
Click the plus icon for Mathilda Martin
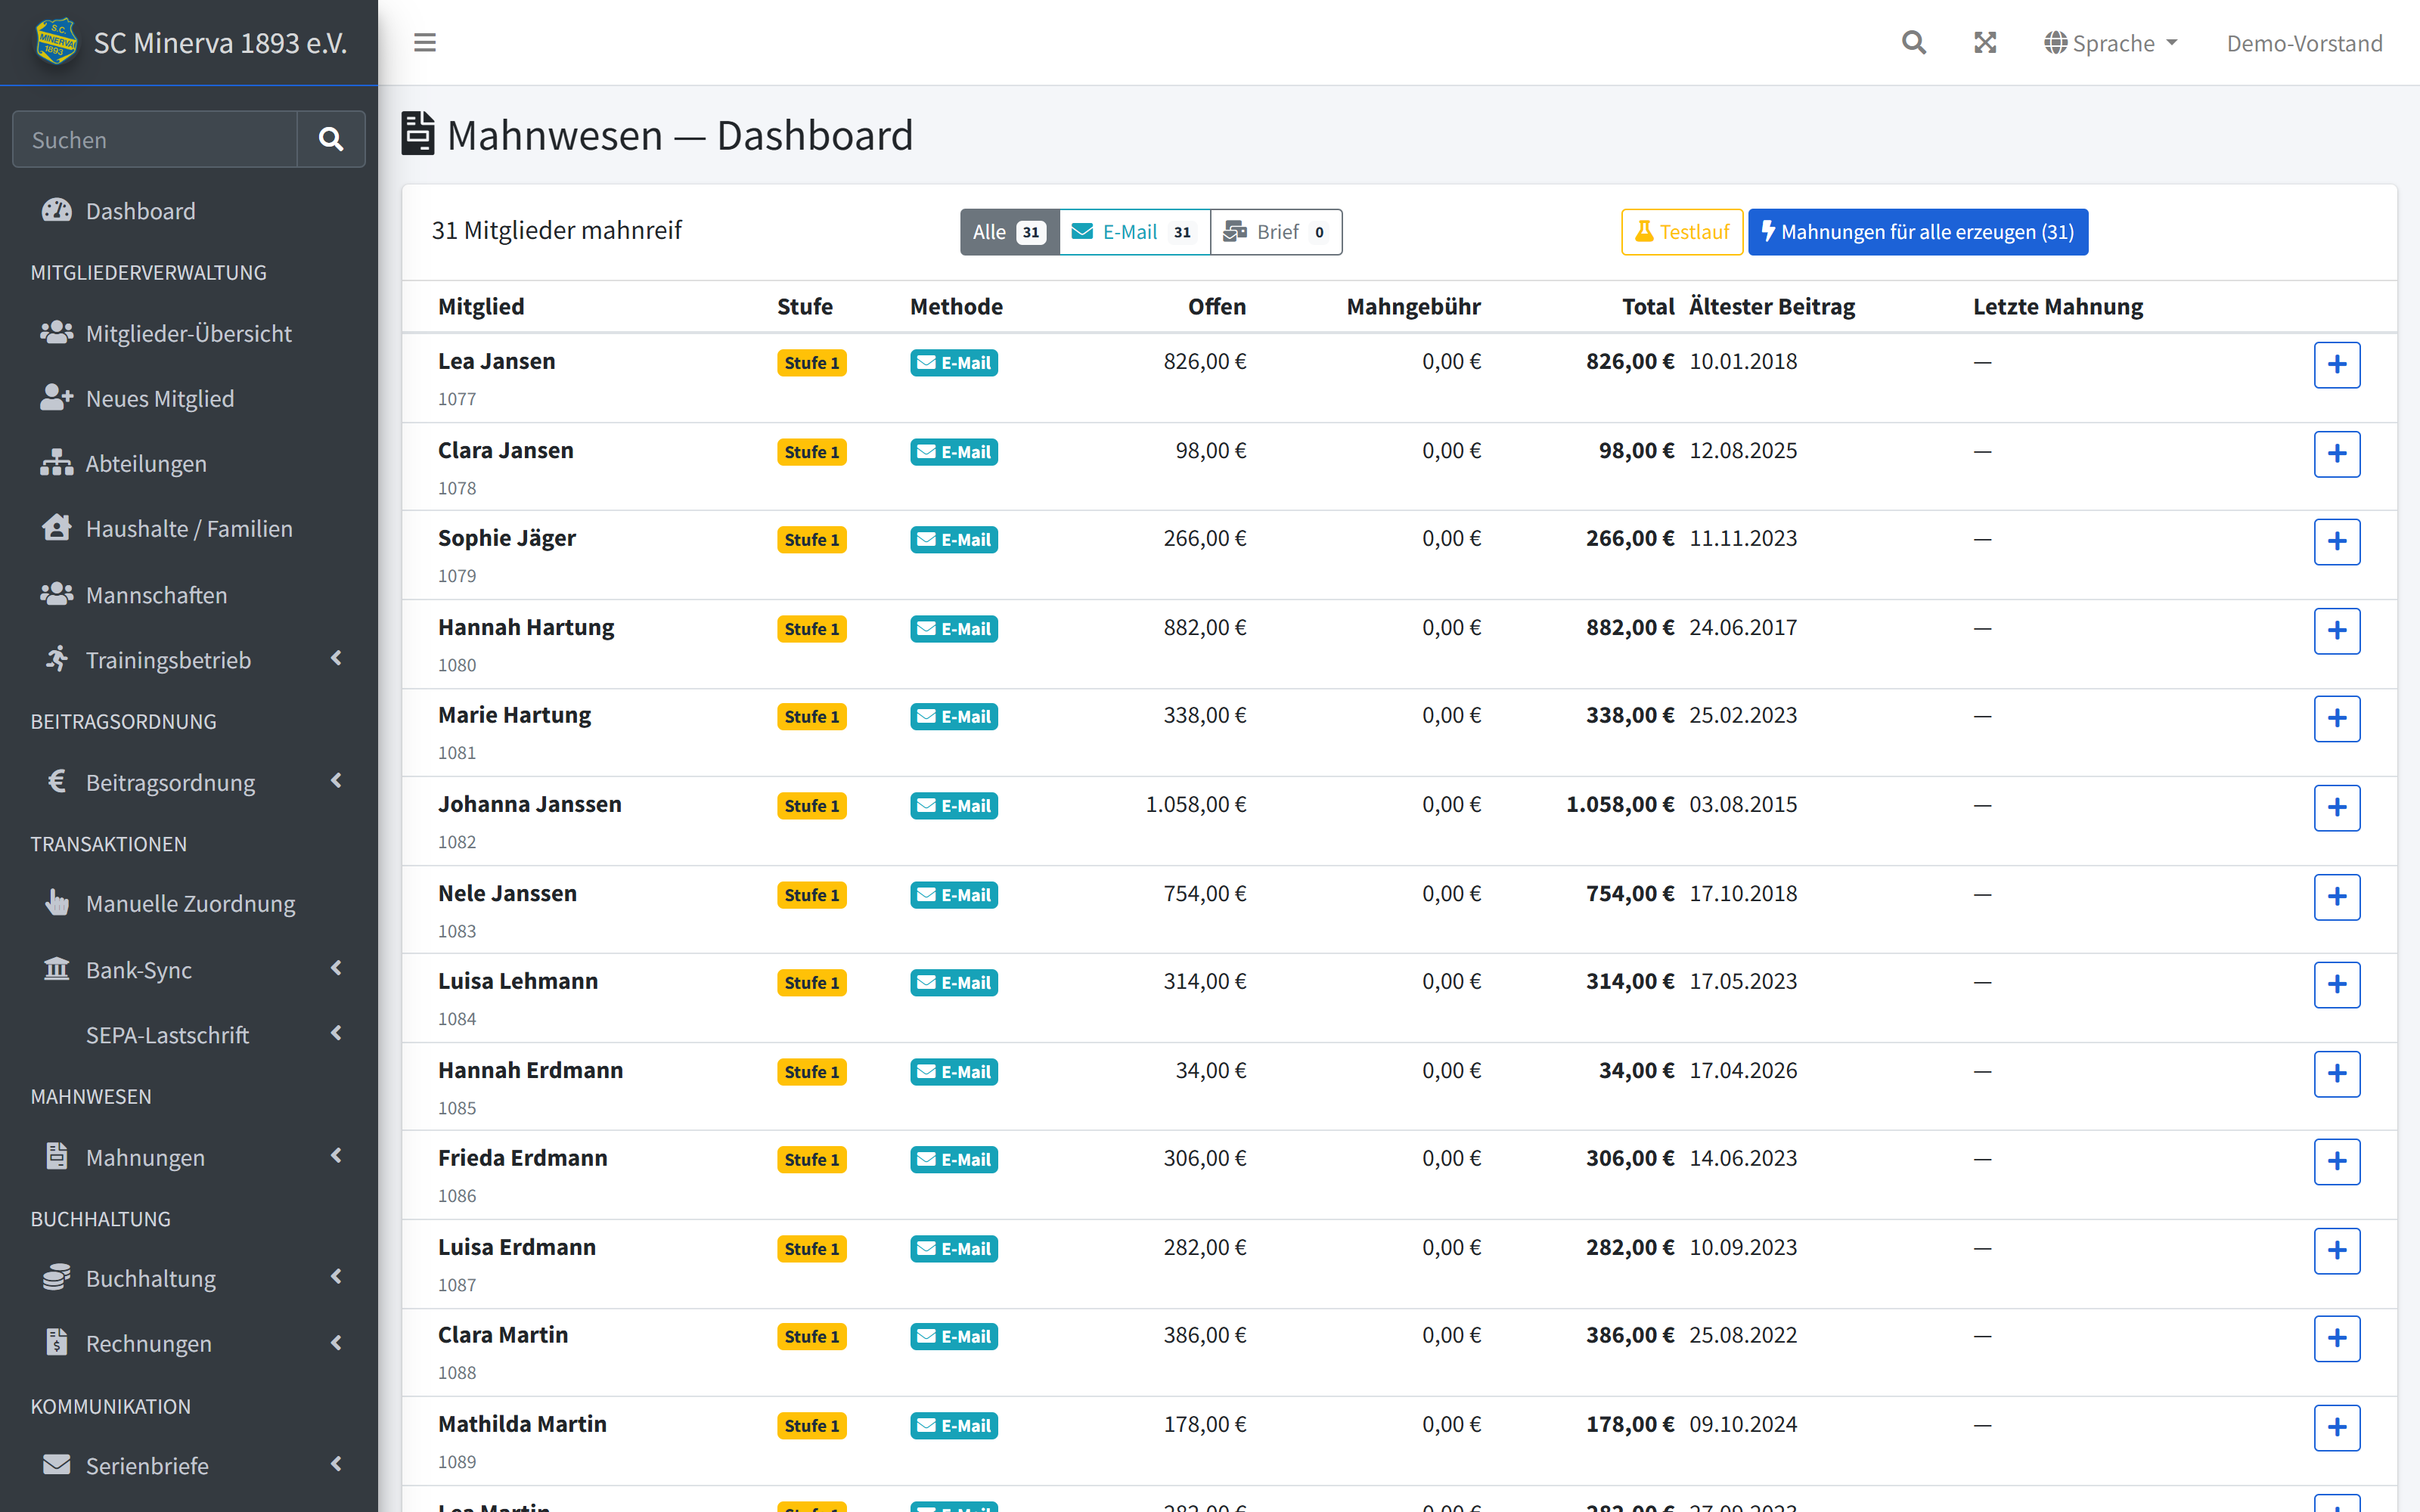[2336, 1427]
